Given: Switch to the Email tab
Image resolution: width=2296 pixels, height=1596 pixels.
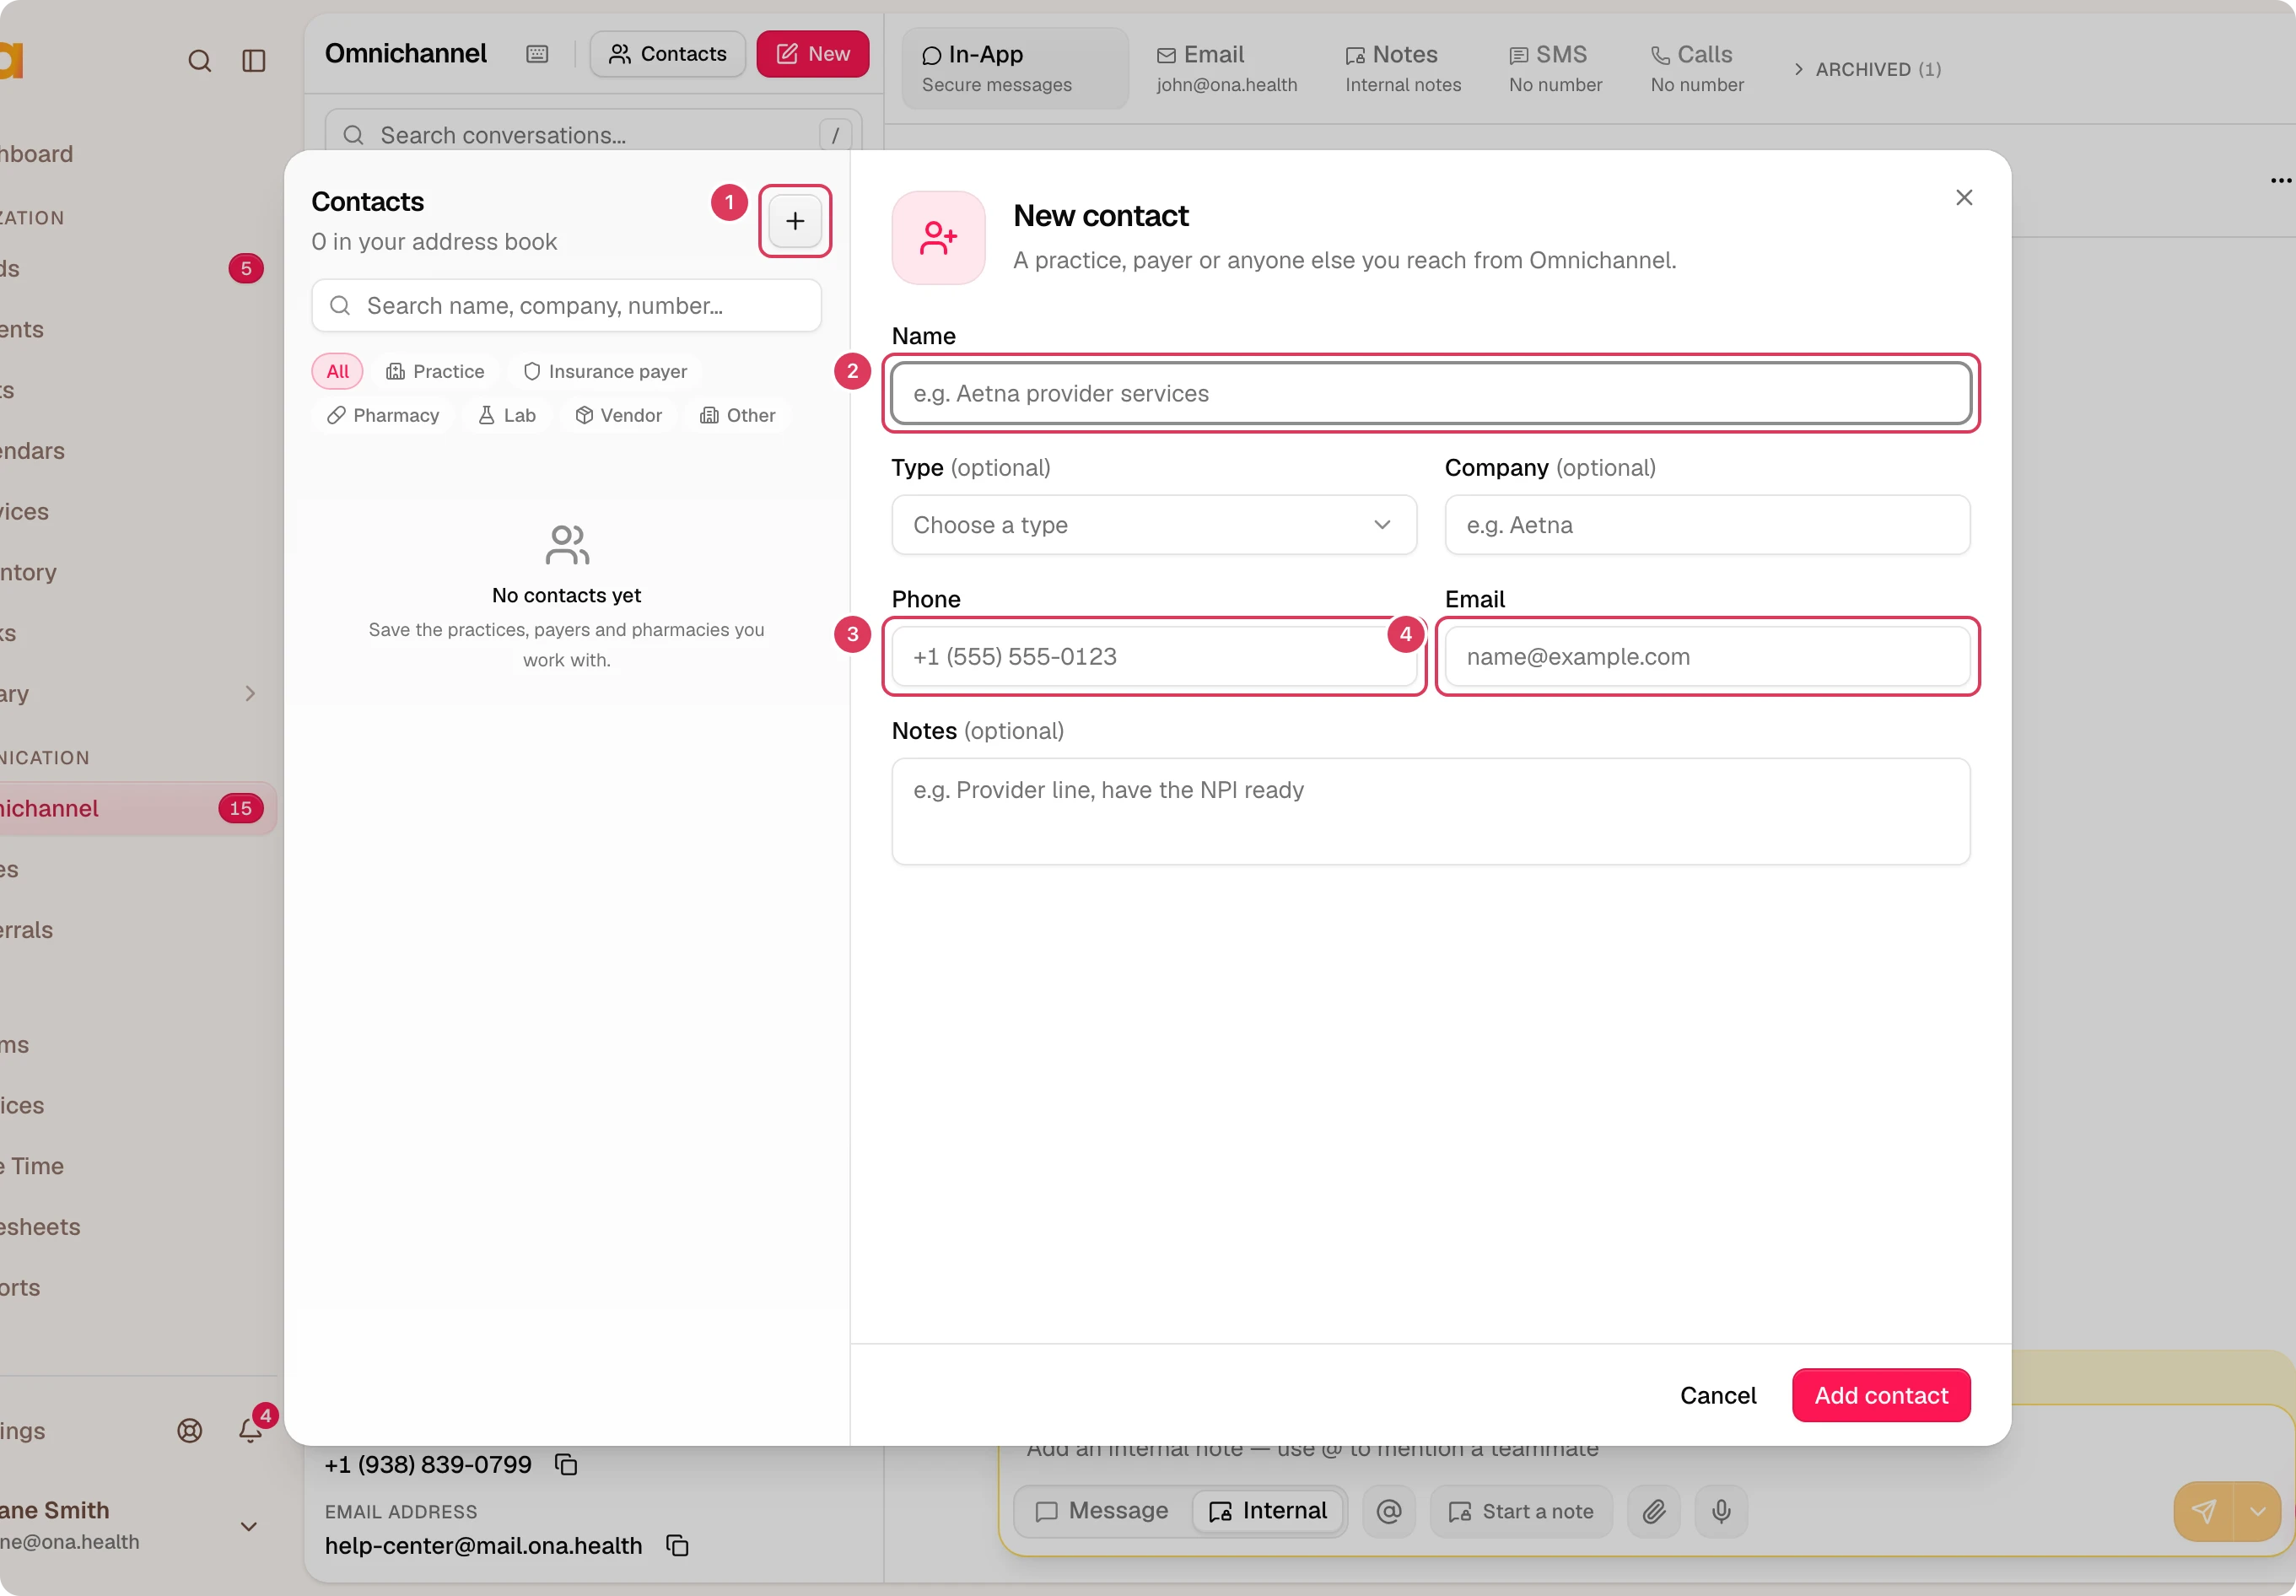Looking at the screenshot, I should [x=1227, y=68].
